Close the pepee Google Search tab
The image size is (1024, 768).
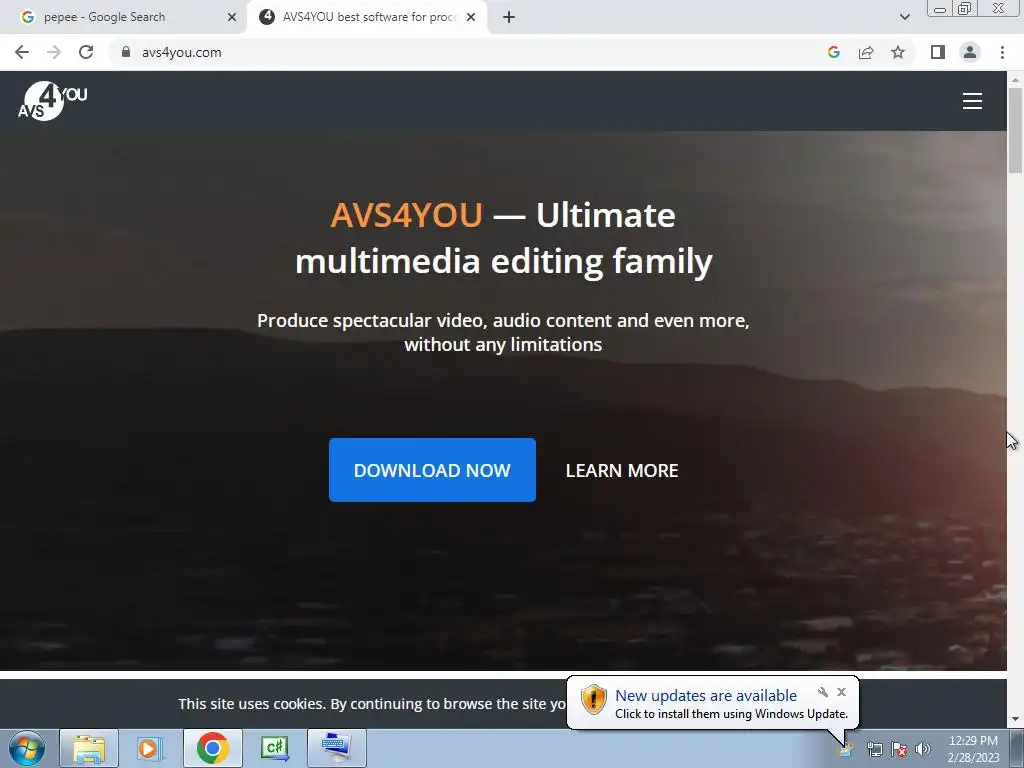click(232, 17)
